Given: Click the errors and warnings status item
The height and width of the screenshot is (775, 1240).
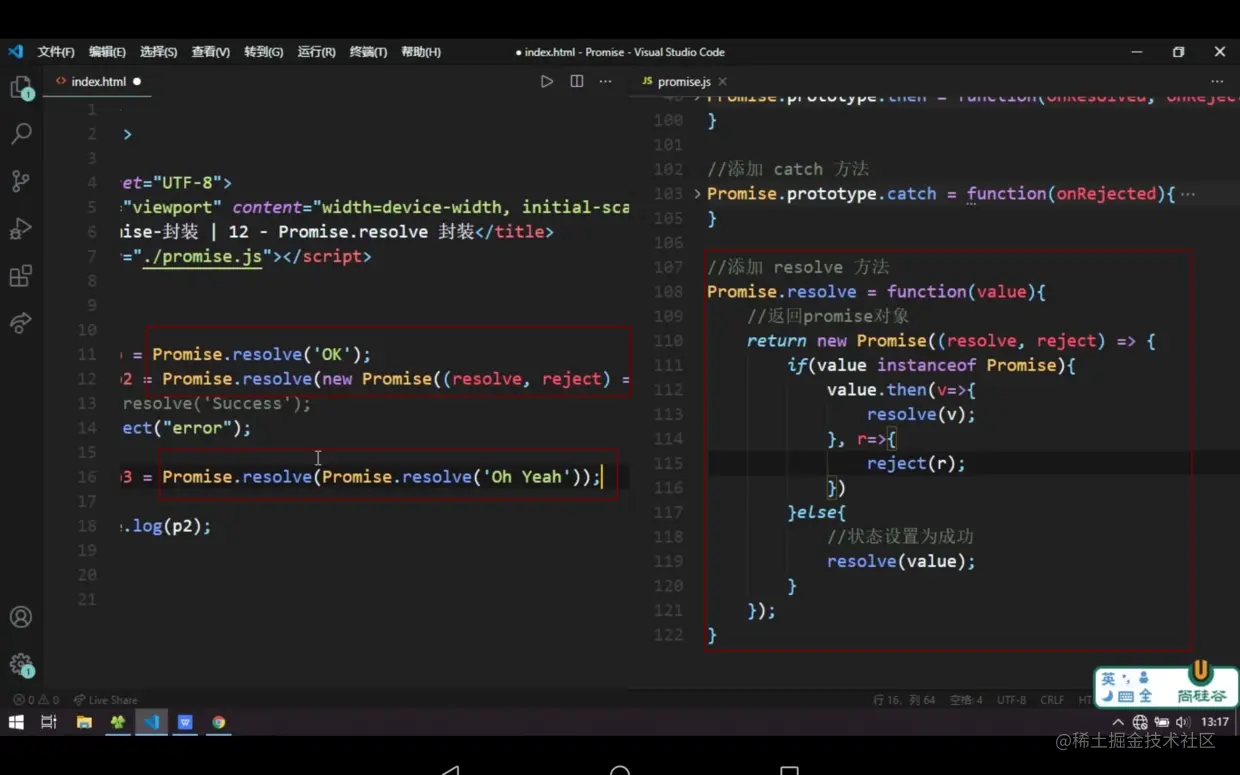Looking at the screenshot, I should (36, 700).
